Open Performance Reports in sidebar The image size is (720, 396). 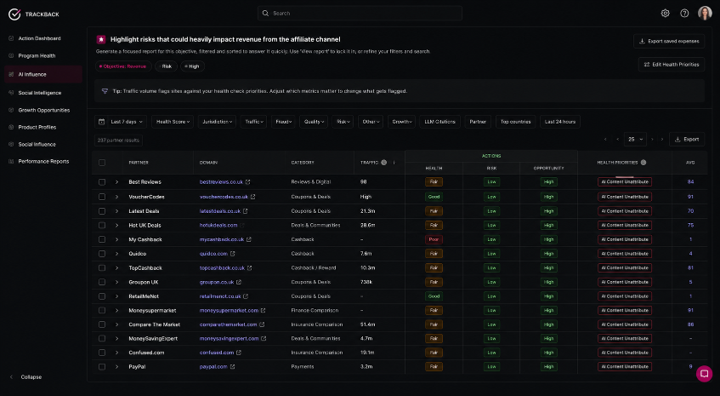click(43, 161)
